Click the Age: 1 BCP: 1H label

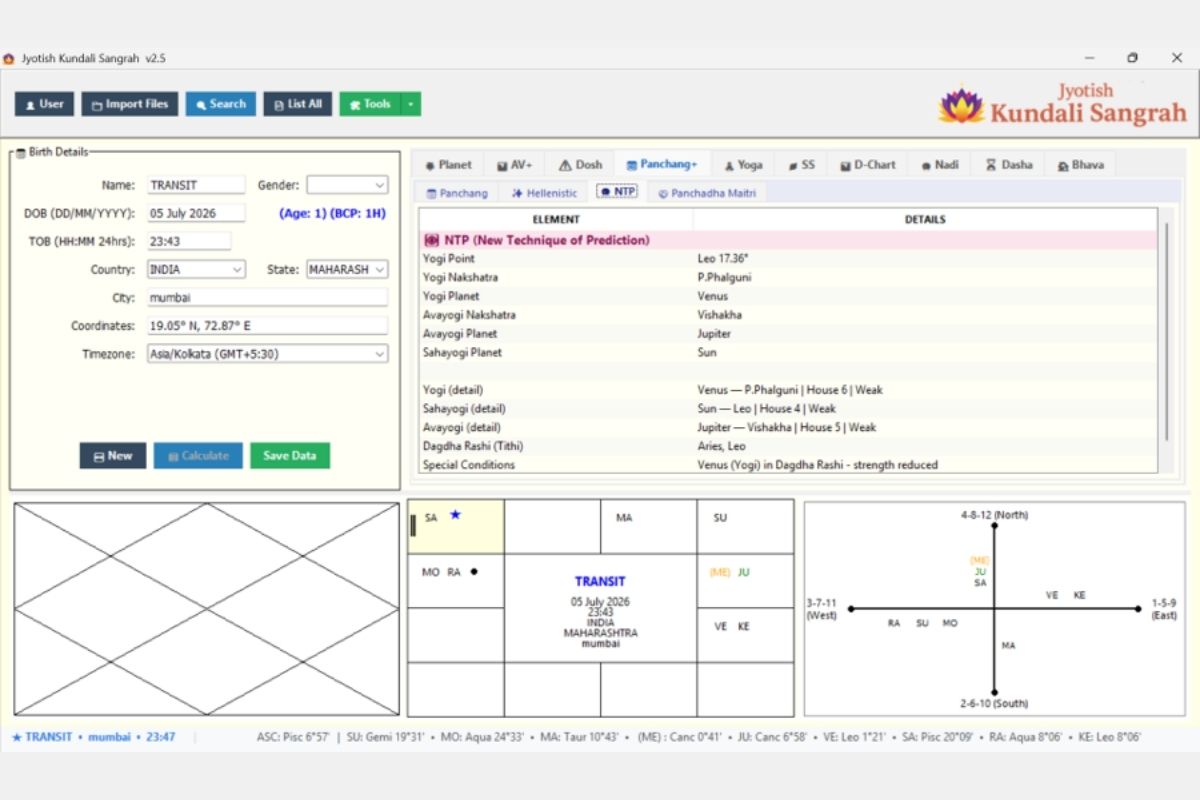[332, 213]
